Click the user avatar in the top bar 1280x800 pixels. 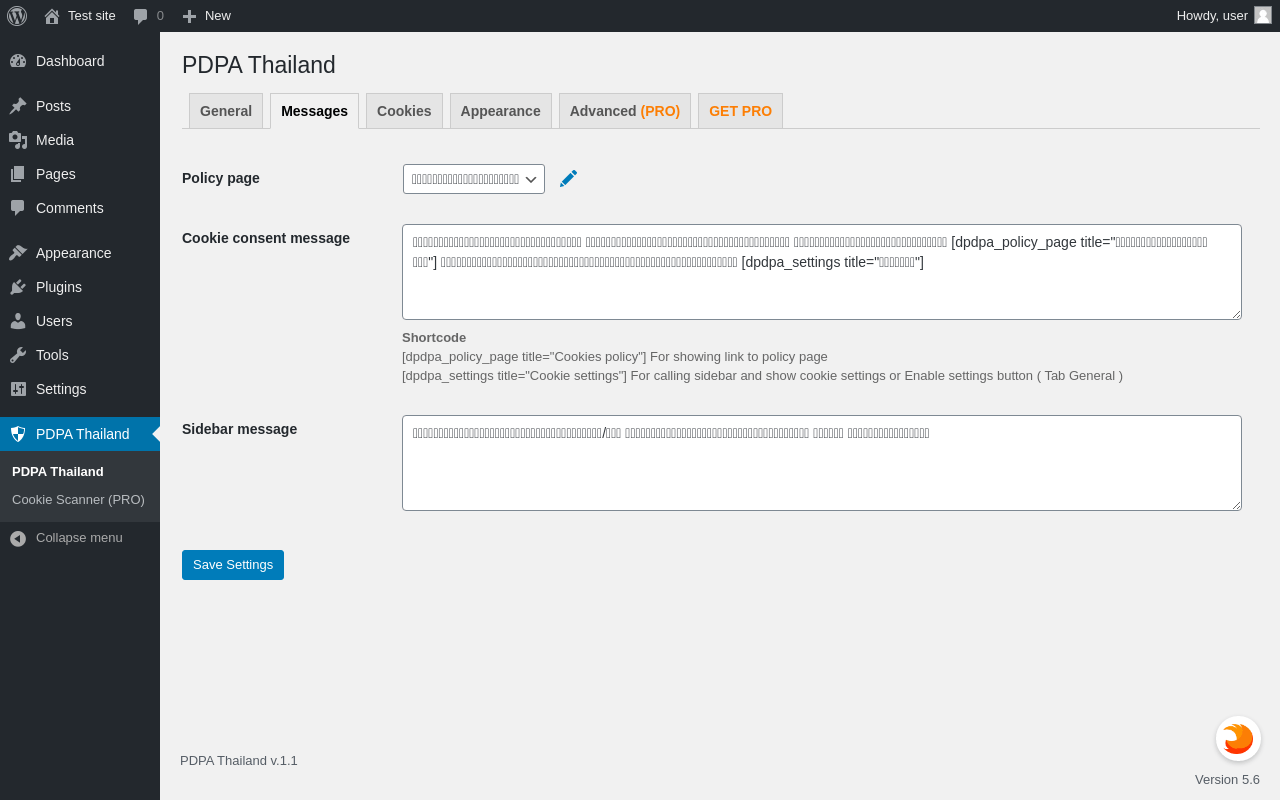pos(1263,15)
